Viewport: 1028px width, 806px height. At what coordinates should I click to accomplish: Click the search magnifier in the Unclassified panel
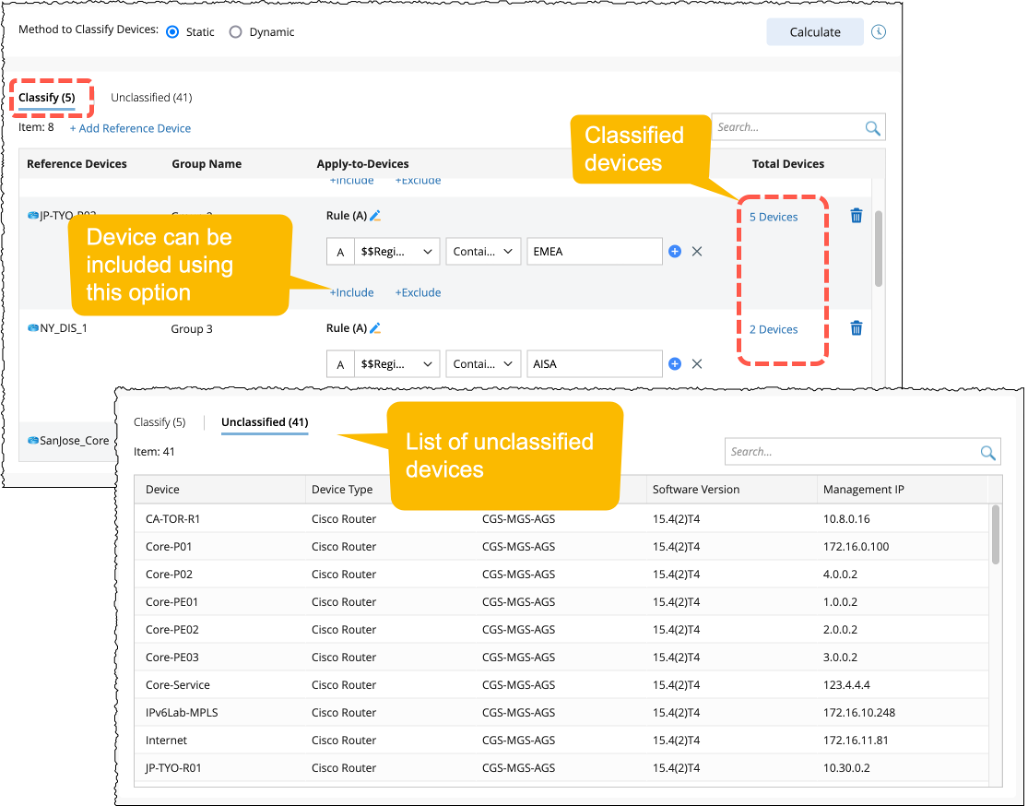(x=987, y=453)
